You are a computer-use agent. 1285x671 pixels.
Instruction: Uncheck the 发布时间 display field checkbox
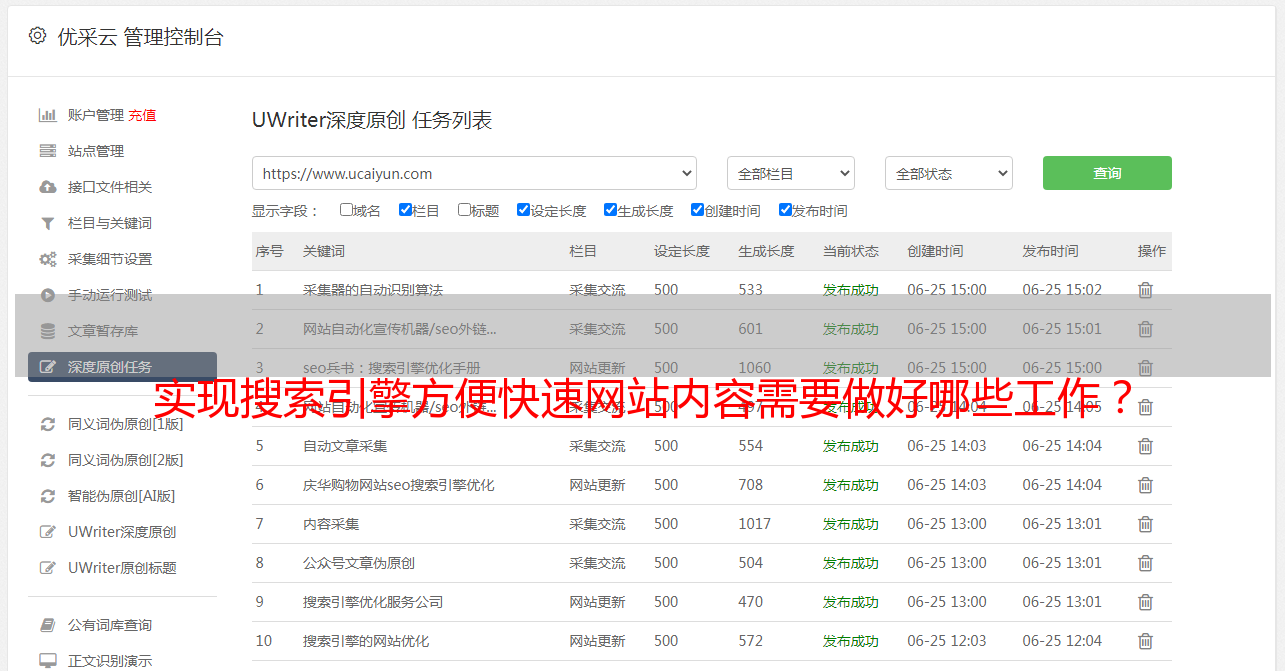pos(784,210)
